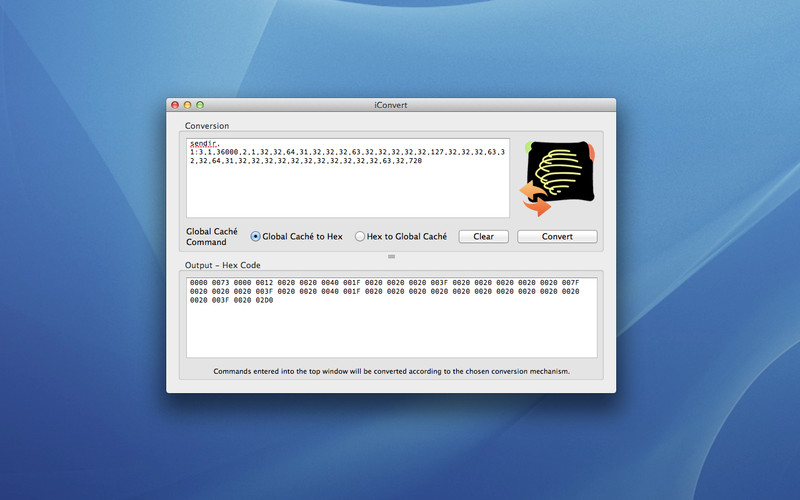Zoom iConvert window with green button
This screenshot has width=800, height=500.
coord(200,105)
